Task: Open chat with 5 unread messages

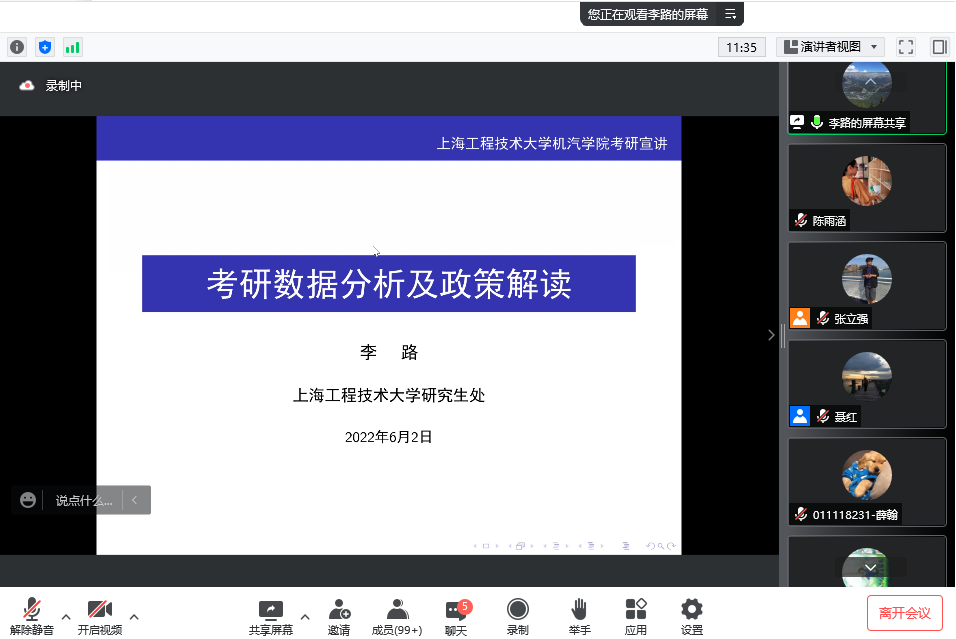Action: point(457,616)
